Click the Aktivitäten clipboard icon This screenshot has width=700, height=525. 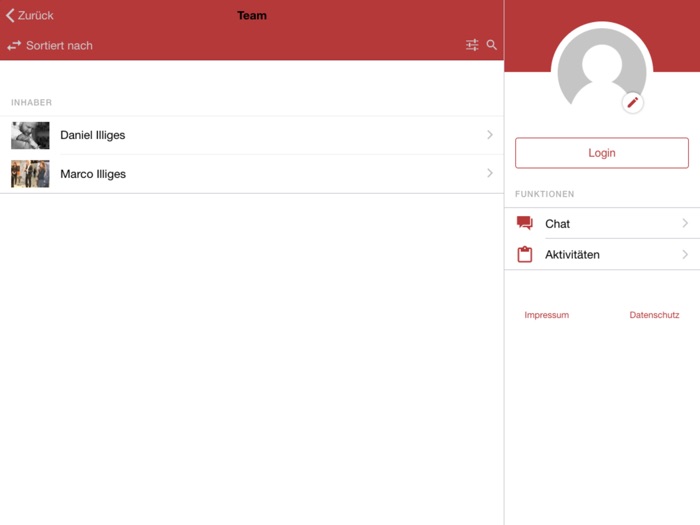click(x=525, y=254)
